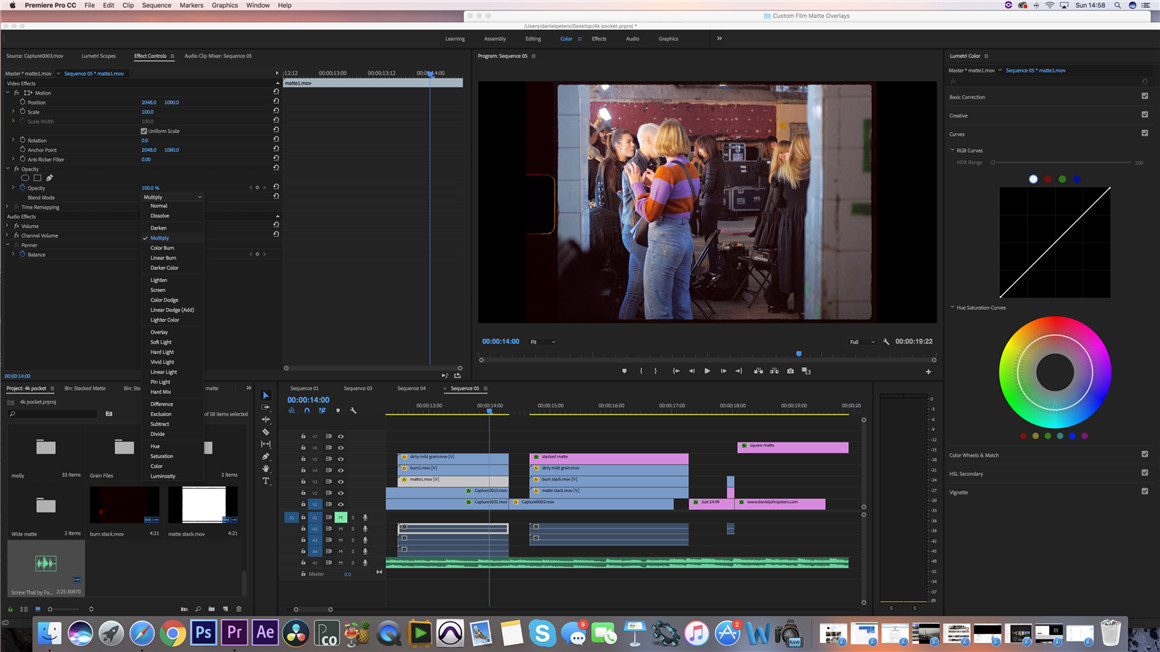The image size is (1160, 652).
Task: Launch Photoshop from the Dock
Action: [204, 632]
